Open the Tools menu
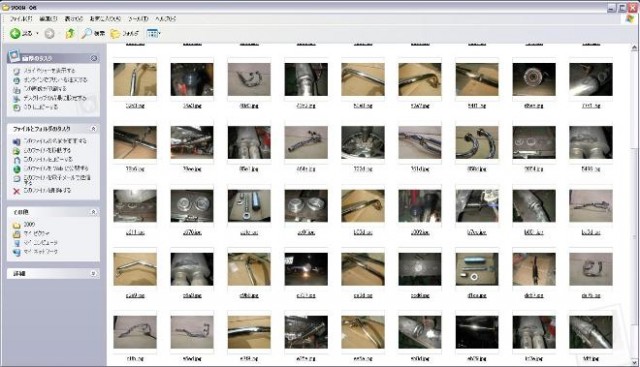 click(x=138, y=19)
